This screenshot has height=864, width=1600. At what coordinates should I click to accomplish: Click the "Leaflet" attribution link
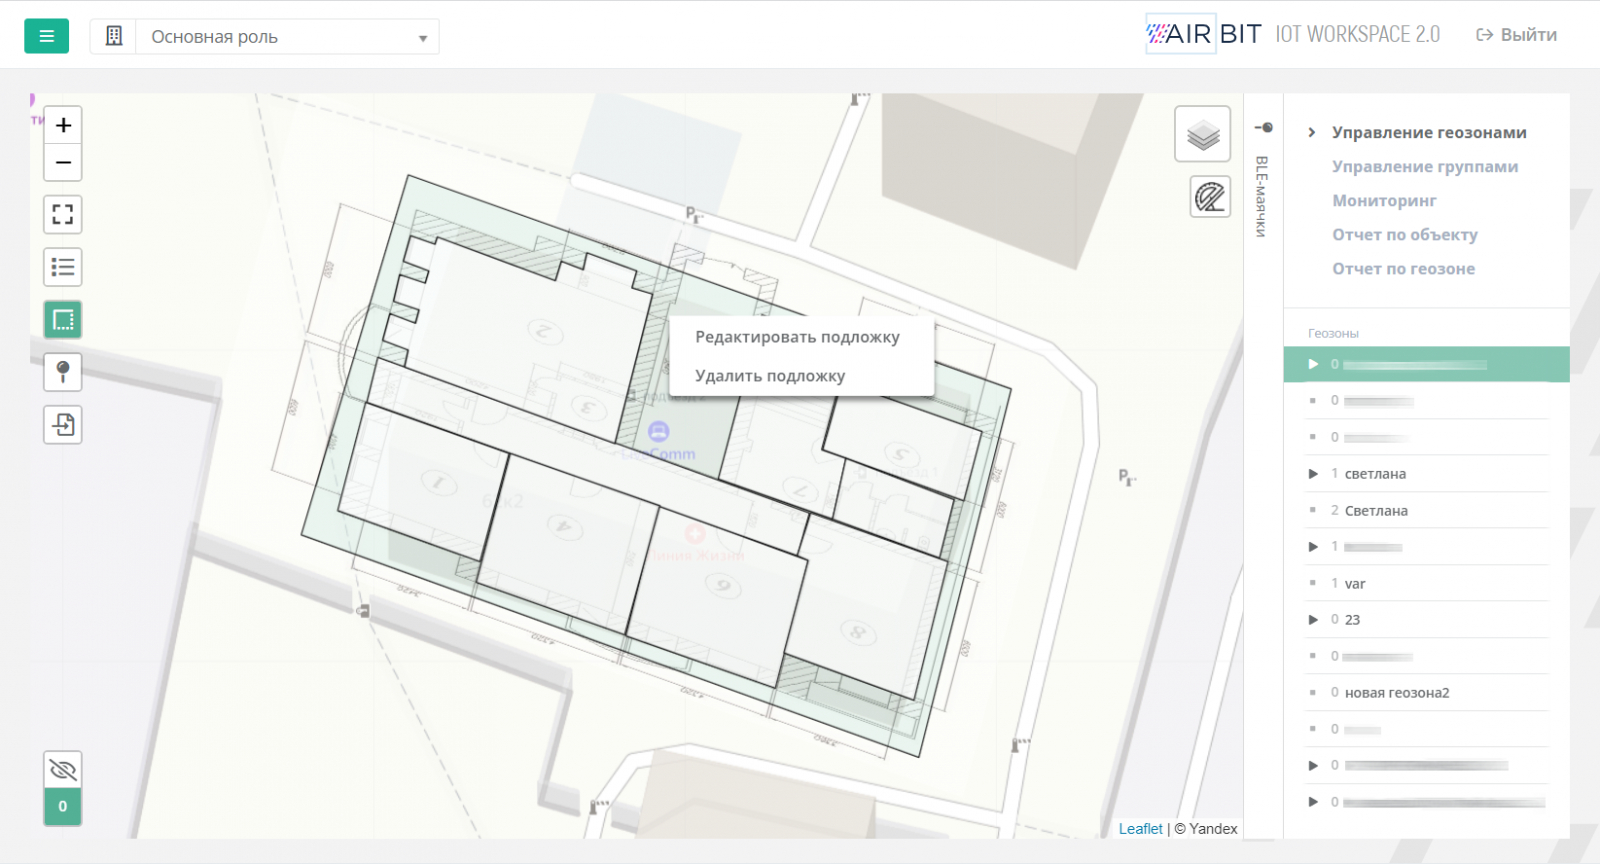pos(1140,829)
